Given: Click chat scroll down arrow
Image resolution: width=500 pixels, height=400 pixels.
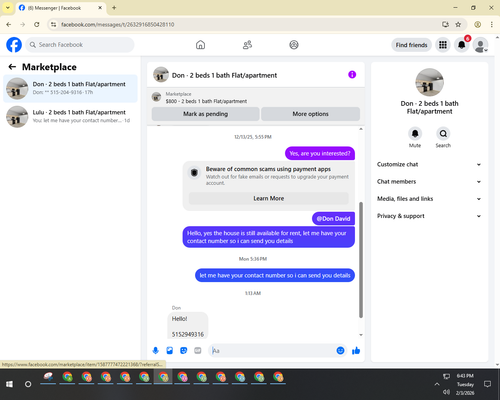Looking at the screenshot, I should point(361,335).
